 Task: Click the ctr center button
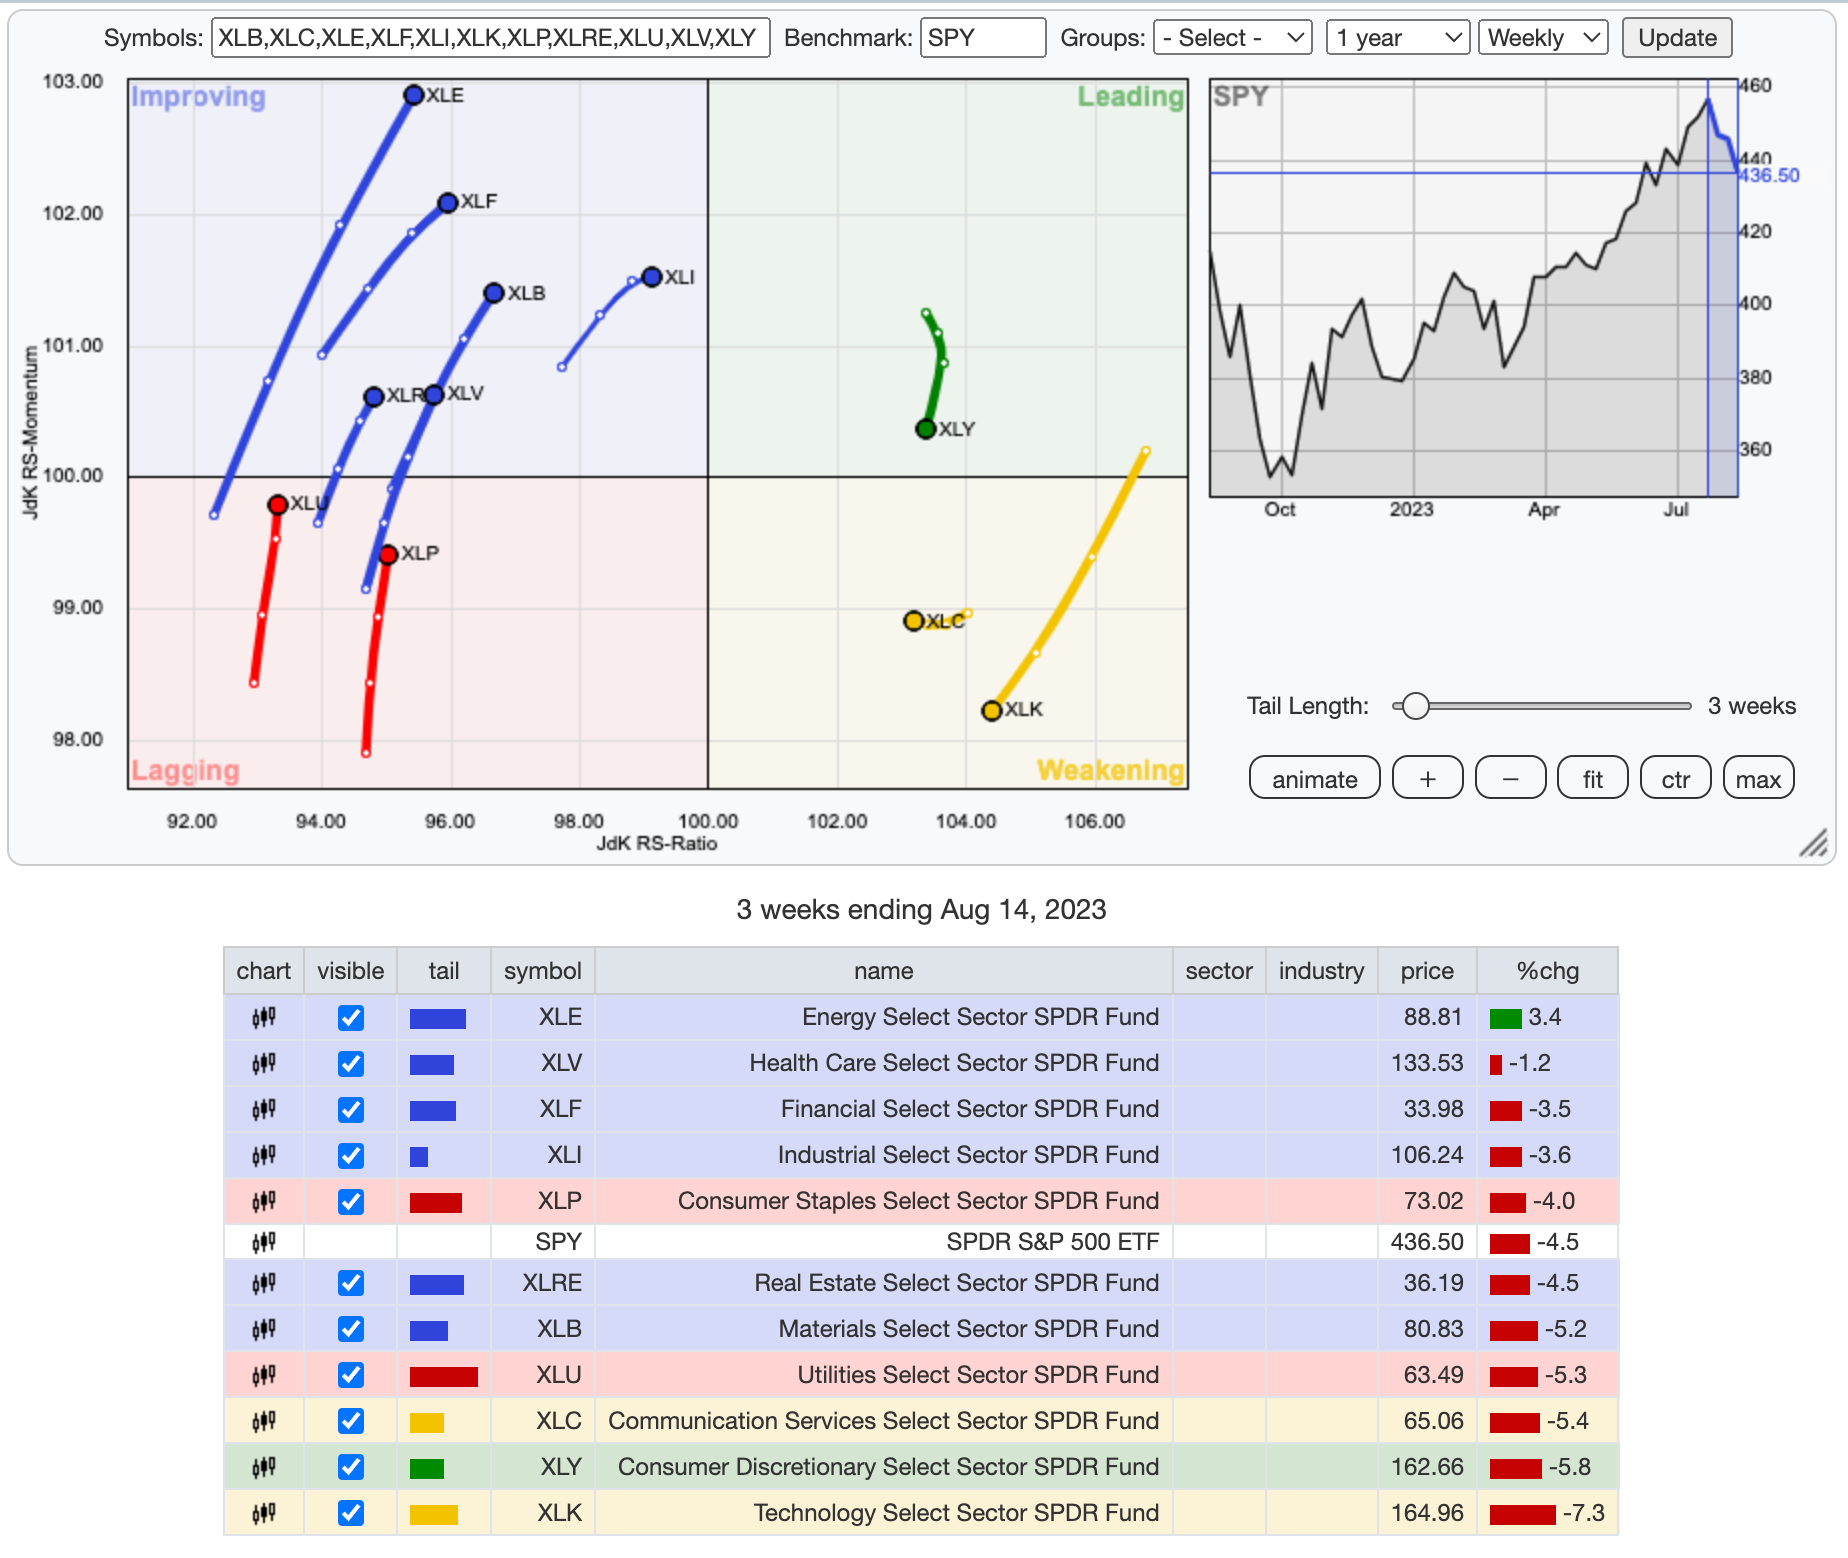tap(1676, 779)
